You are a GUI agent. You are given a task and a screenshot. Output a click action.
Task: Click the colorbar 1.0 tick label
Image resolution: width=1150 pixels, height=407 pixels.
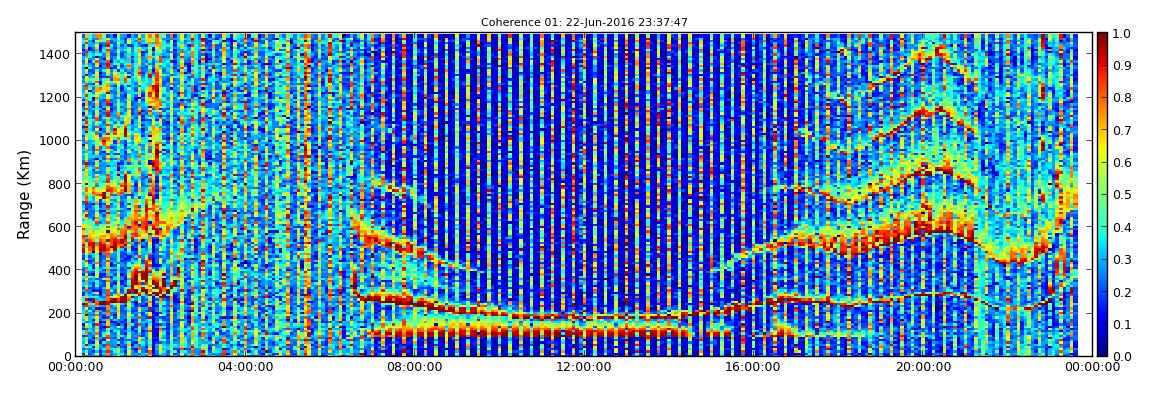coord(1121,34)
